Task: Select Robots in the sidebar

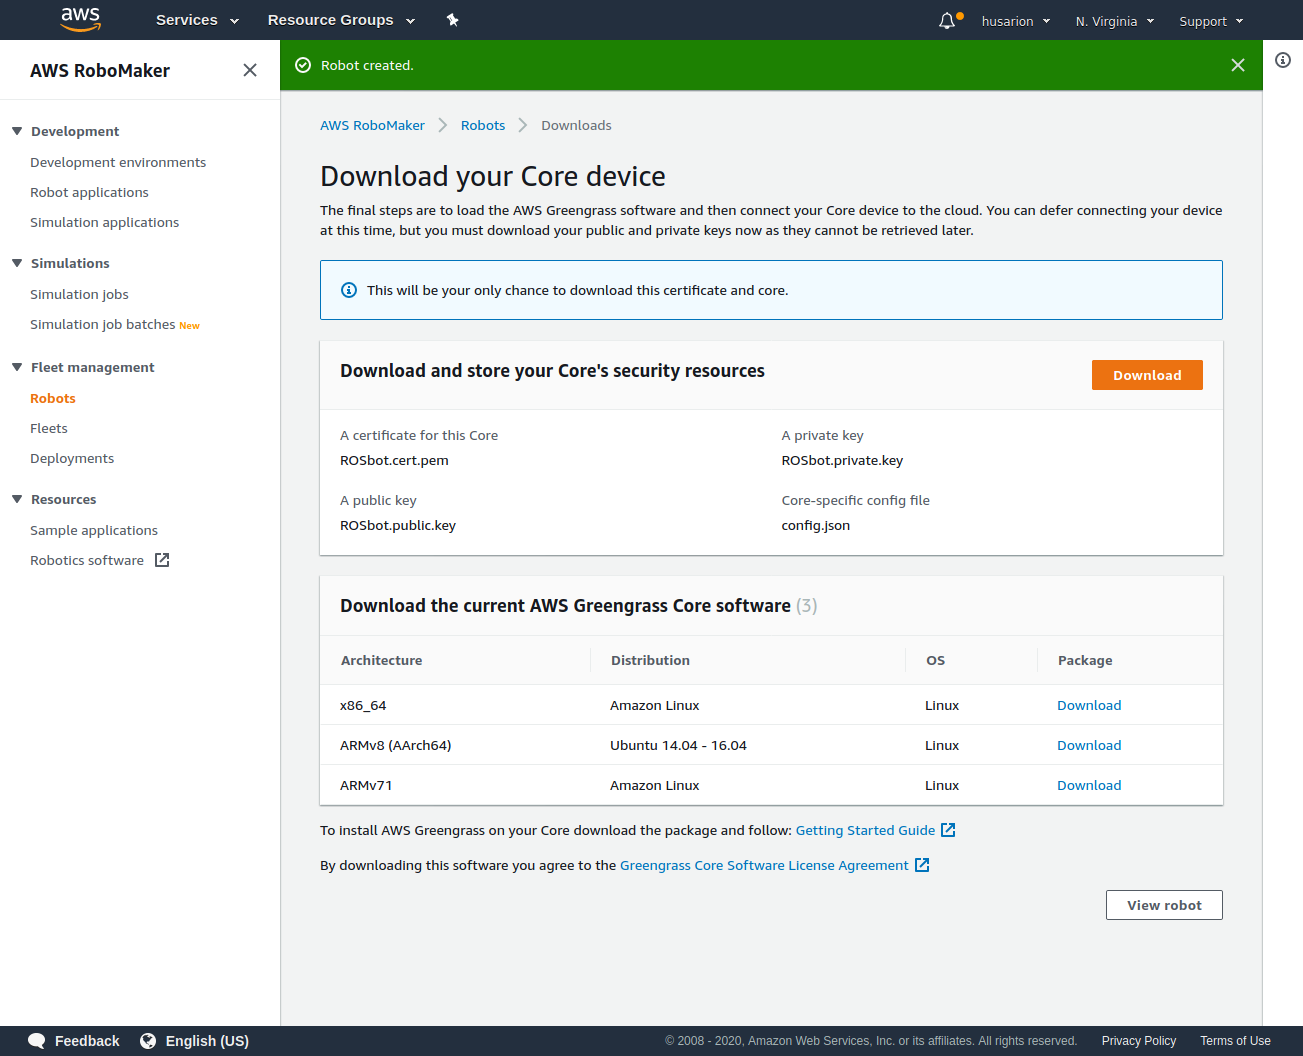Action: pyautogui.click(x=53, y=398)
